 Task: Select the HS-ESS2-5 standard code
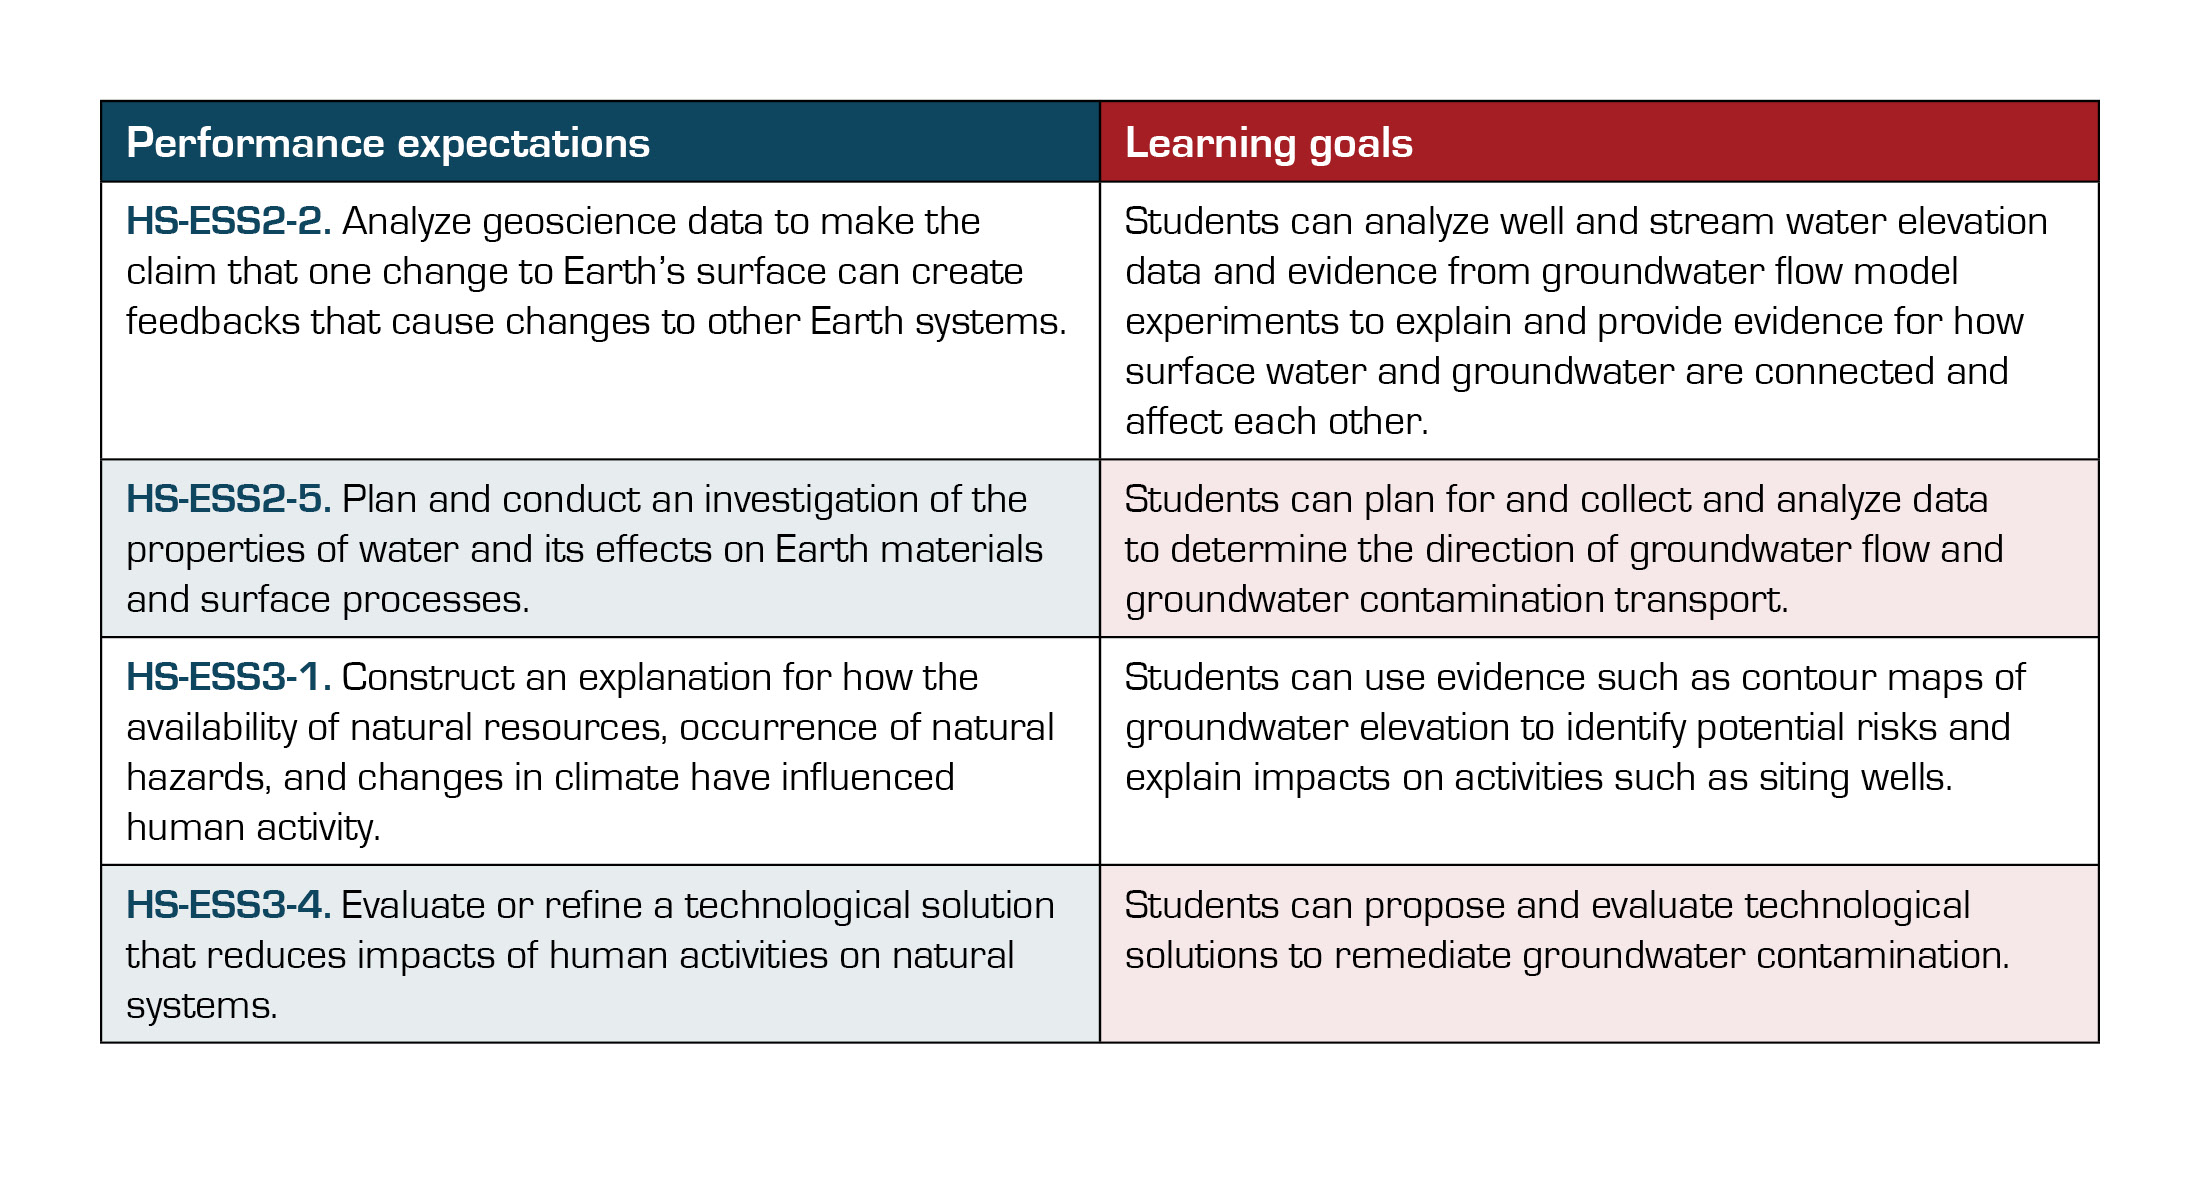(228, 499)
